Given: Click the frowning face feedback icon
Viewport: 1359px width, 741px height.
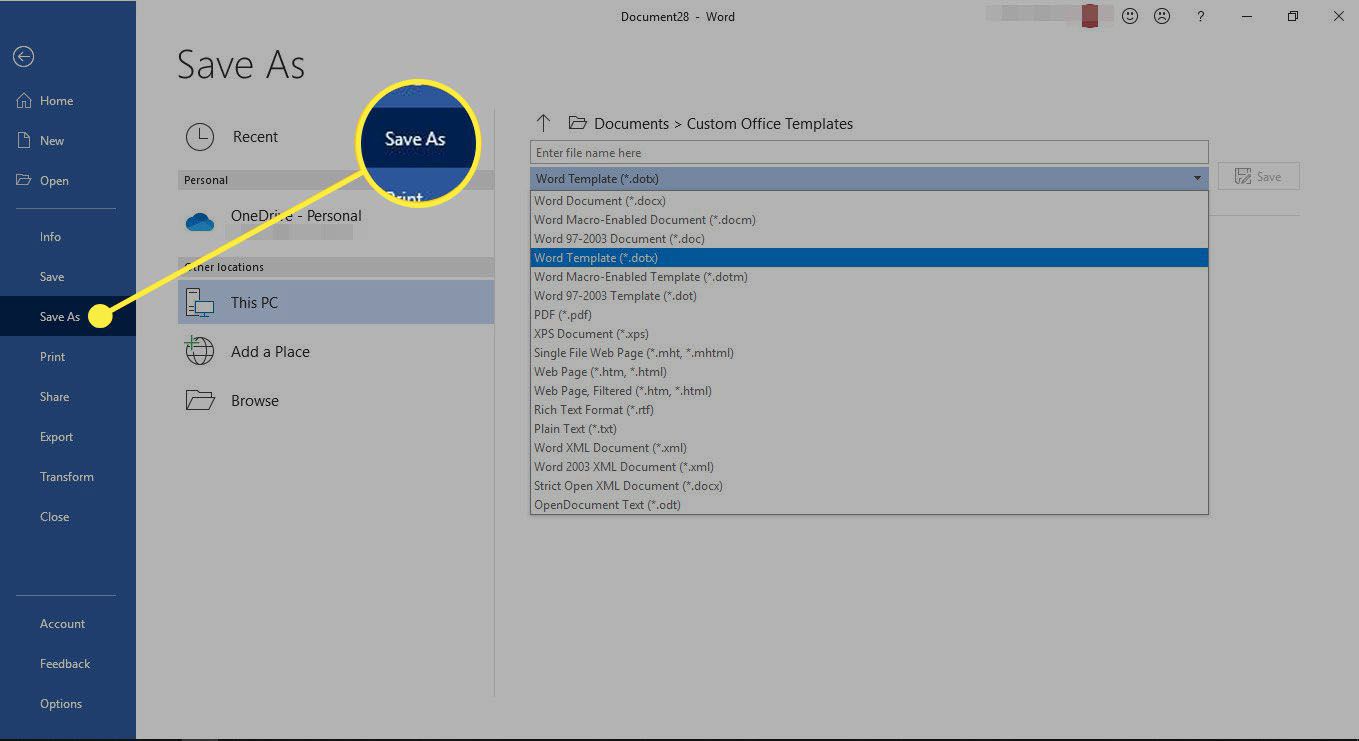Looking at the screenshot, I should tap(1162, 16).
